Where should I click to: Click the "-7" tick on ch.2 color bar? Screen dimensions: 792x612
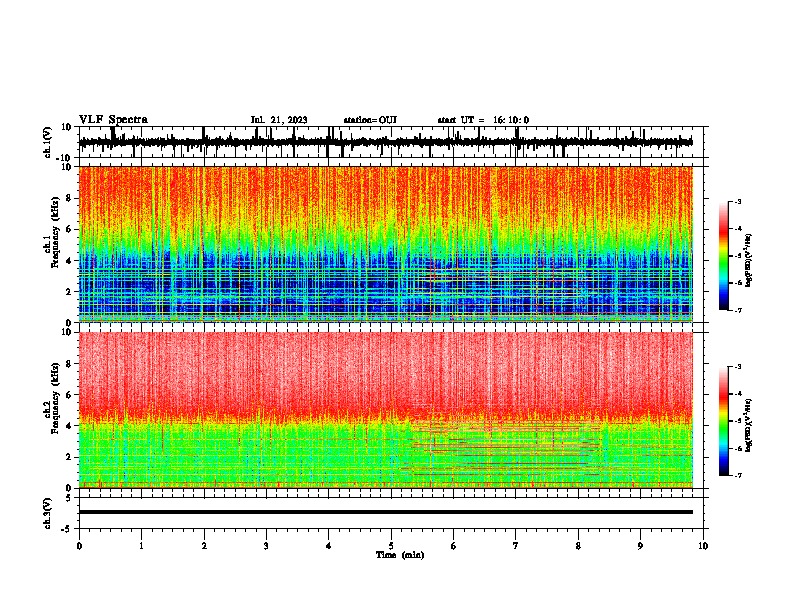click(737, 475)
